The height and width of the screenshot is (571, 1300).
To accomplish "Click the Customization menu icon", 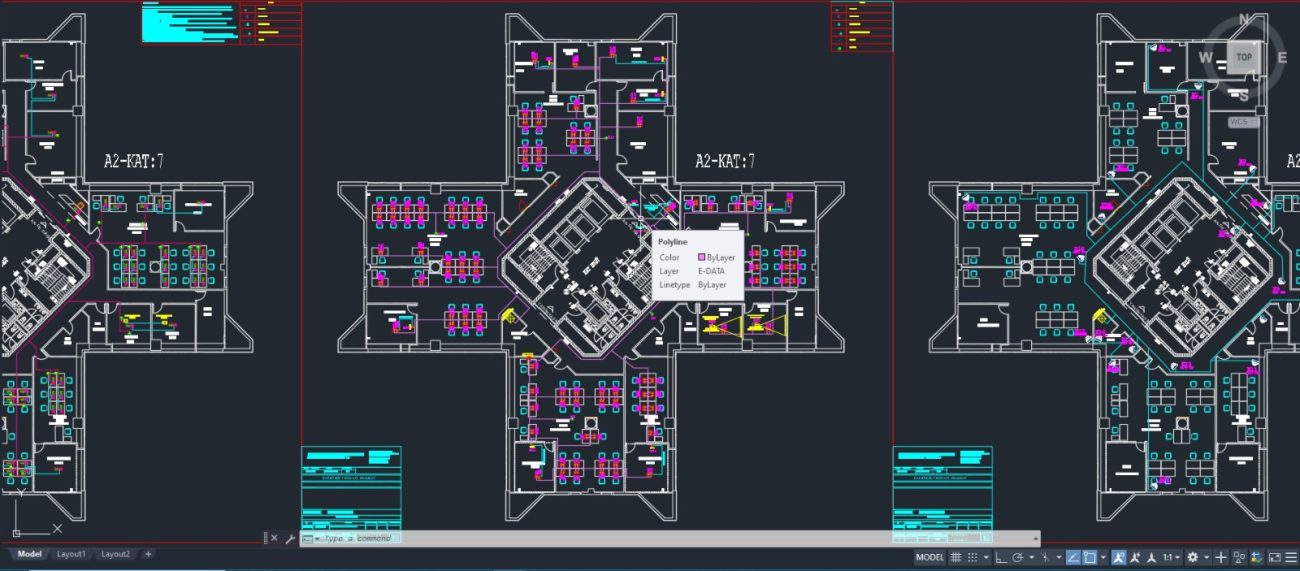I will pos(1291,557).
